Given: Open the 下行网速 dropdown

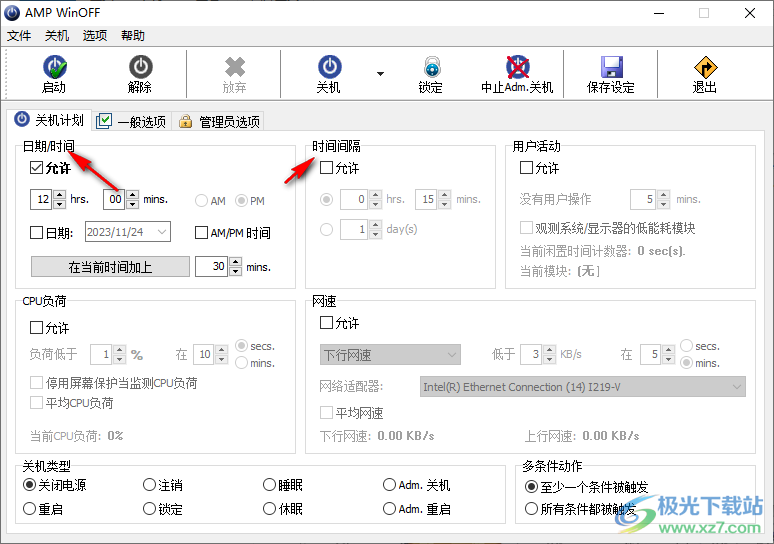Looking at the screenshot, I should click(390, 354).
